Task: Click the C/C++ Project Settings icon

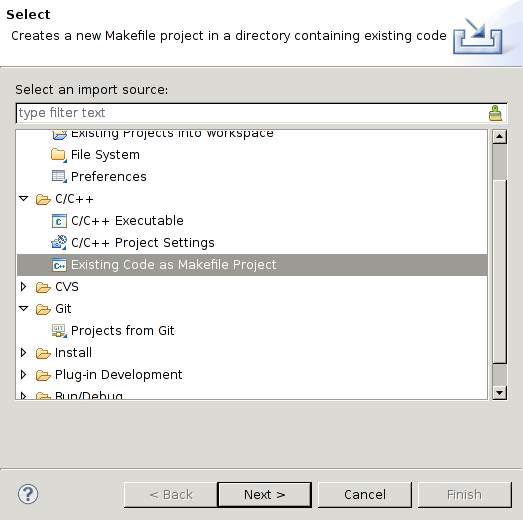Action: tap(59, 242)
